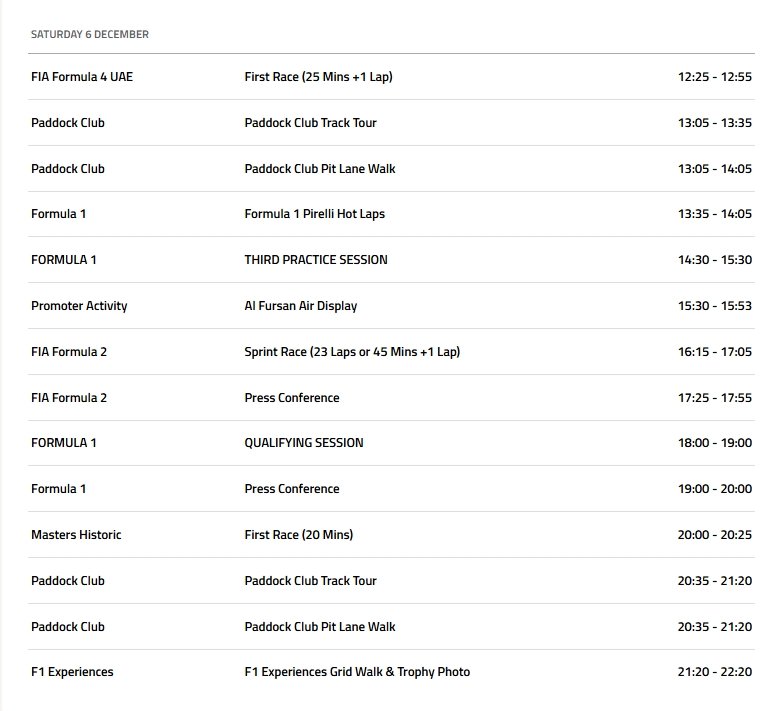The width and height of the screenshot is (778, 711).
Task: Click the 17:25 - 17:55 Press Conference time
Action: pyautogui.click(x=714, y=398)
